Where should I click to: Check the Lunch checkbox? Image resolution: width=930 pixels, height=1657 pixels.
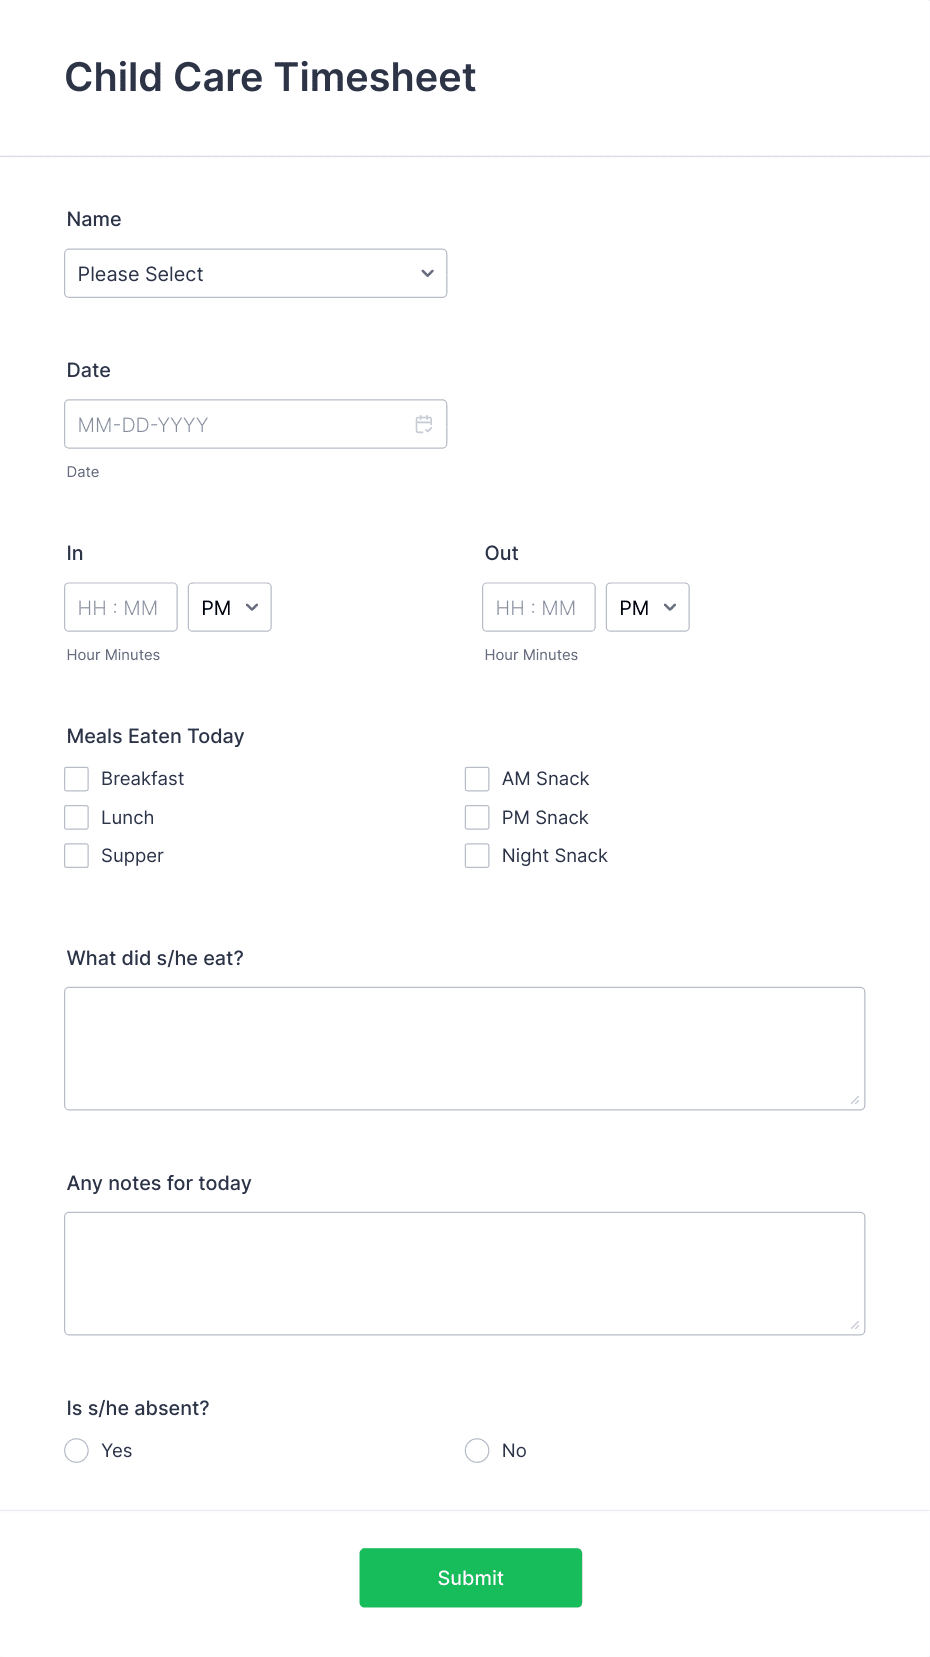point(76,817)
